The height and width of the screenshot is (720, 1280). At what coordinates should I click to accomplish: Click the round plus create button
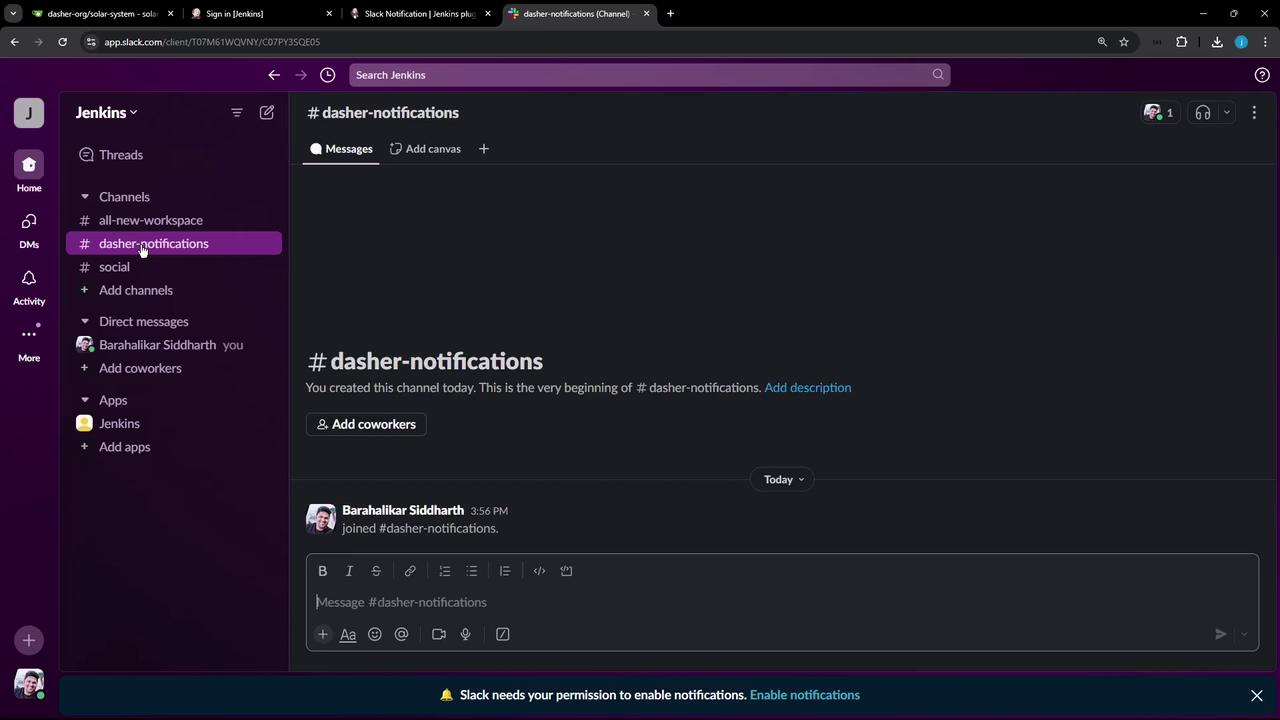coord(29,640)
